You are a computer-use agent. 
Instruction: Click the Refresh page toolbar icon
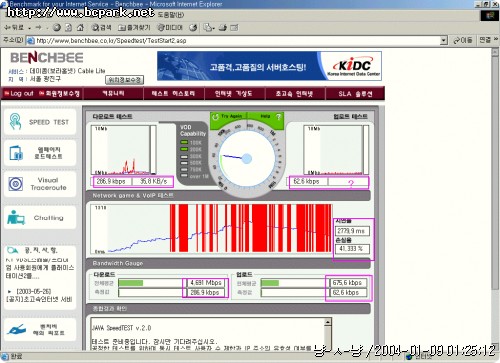[68, 28]
